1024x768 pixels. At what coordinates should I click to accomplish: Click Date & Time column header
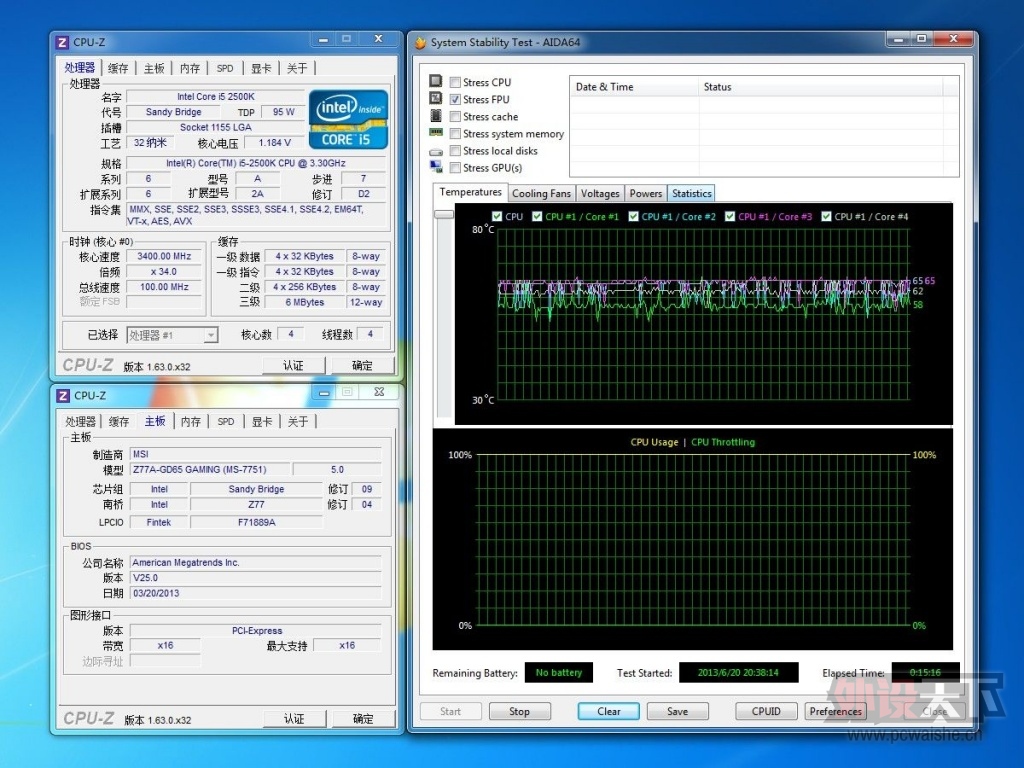pyautogui.click(x=635, y=87)
